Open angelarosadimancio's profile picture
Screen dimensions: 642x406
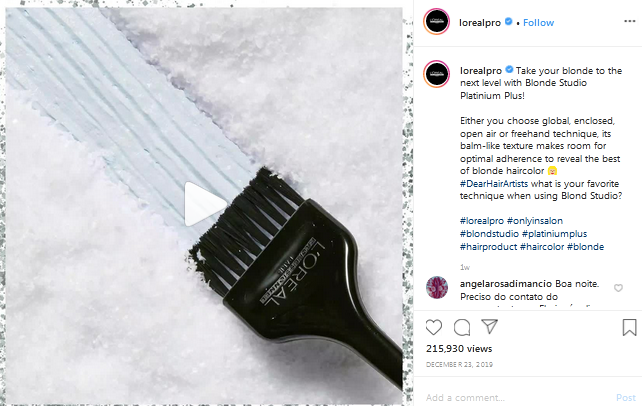(437, 287)
